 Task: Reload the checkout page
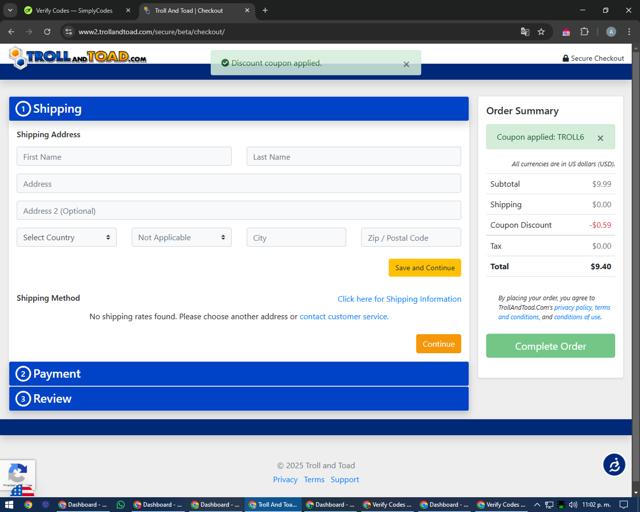(47, 32)
